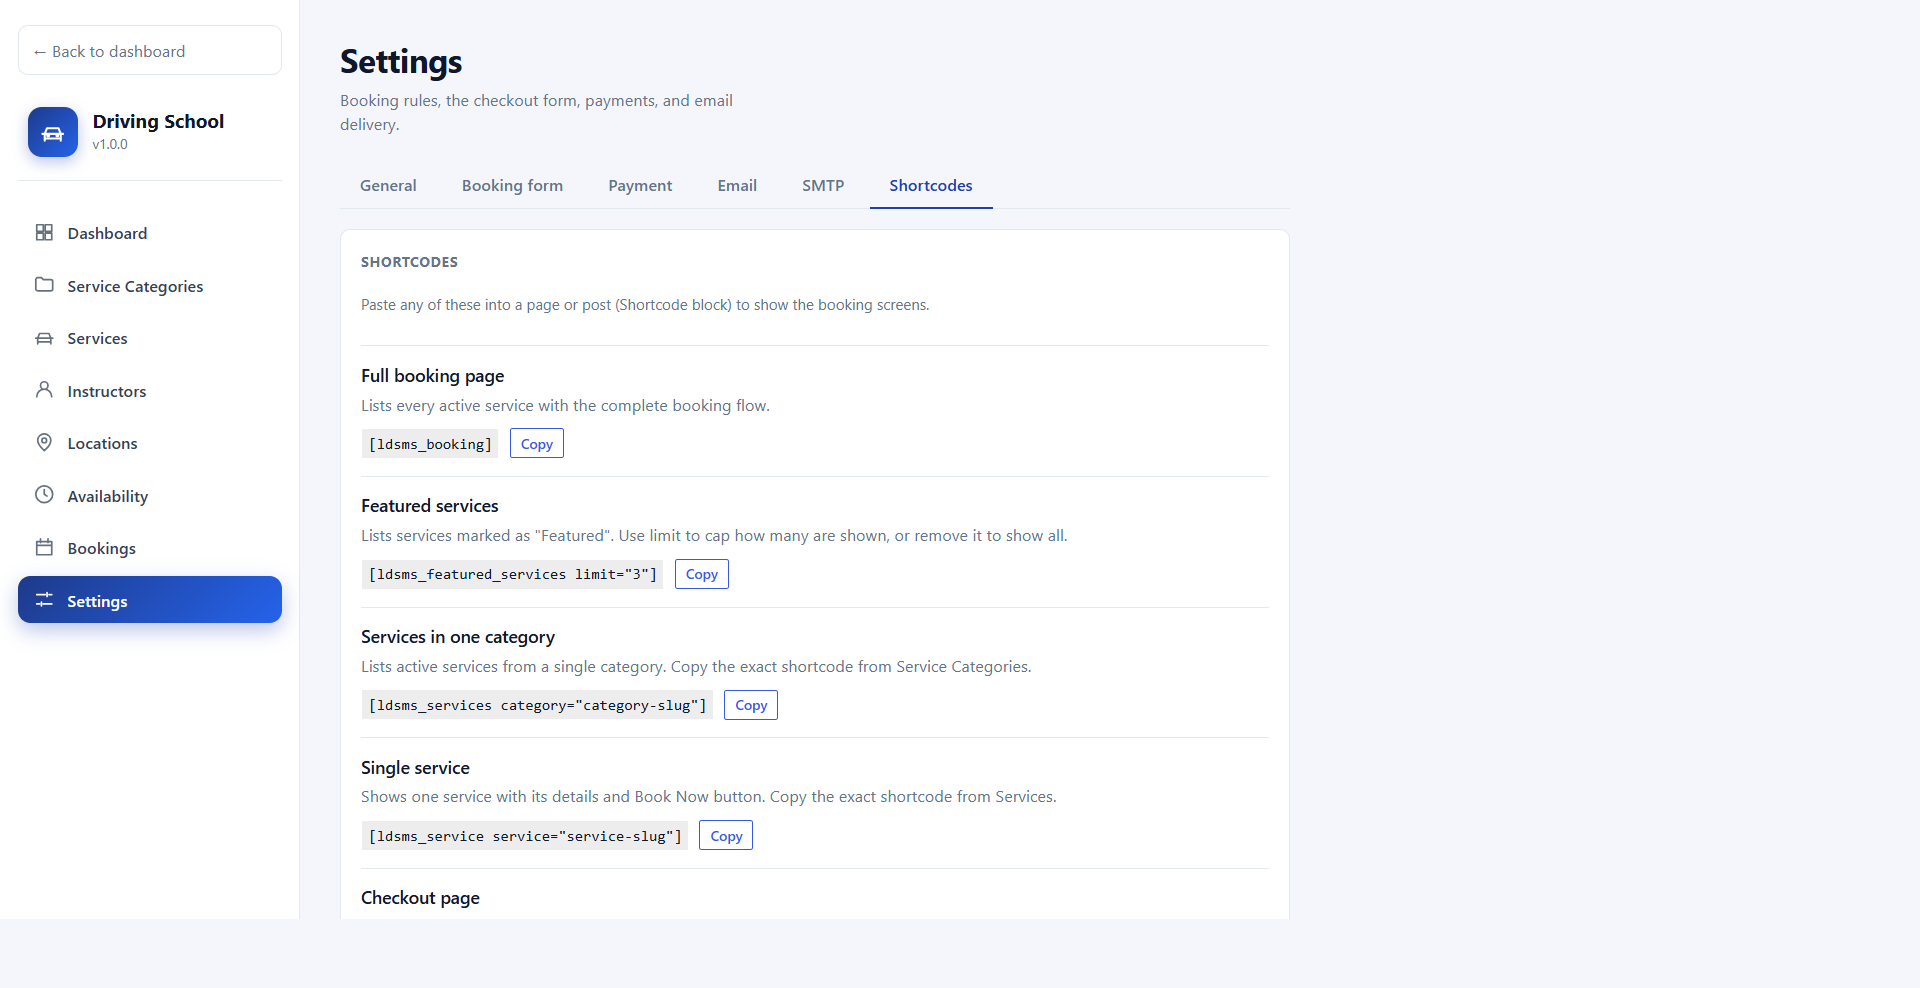Viewport: 1920px width, 988px height.
Task: Click the Dashboard grid icon
Action: click(44, 233)
